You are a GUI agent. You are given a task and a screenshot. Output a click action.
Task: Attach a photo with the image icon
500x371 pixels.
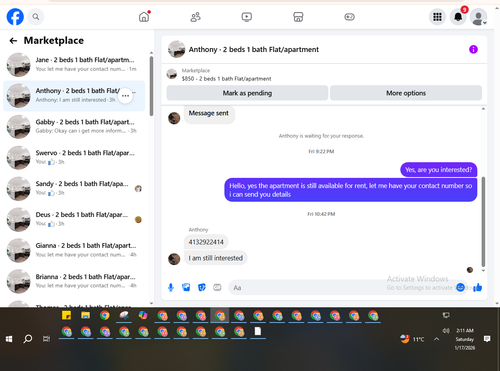point(186,287)
